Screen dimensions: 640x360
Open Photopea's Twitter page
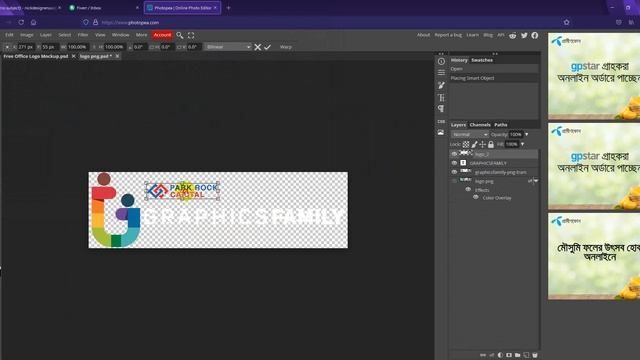(524, 36)
